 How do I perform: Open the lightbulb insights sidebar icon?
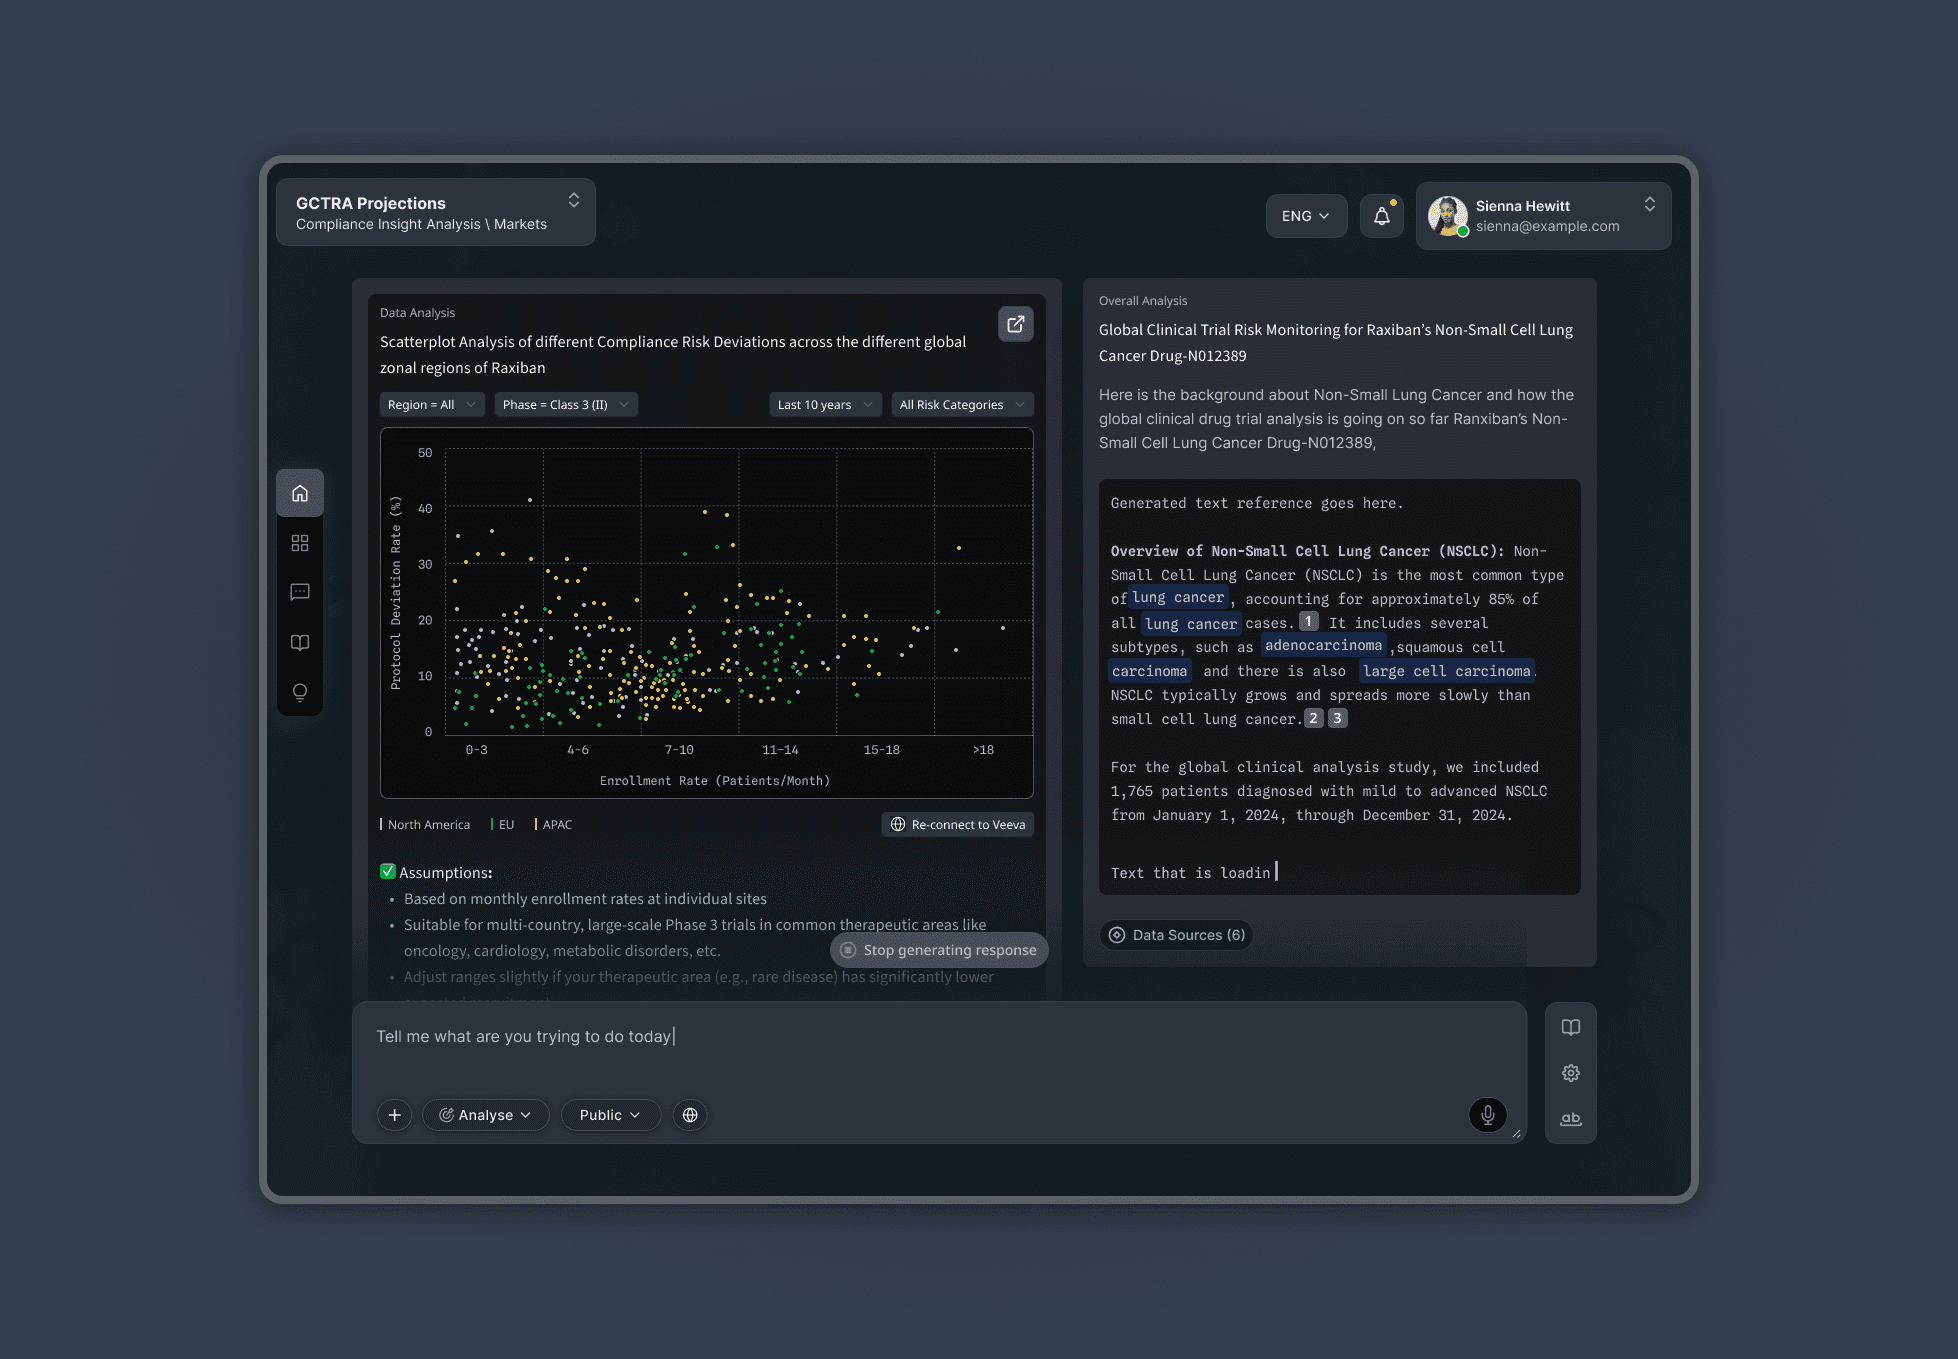click(300, 692)
